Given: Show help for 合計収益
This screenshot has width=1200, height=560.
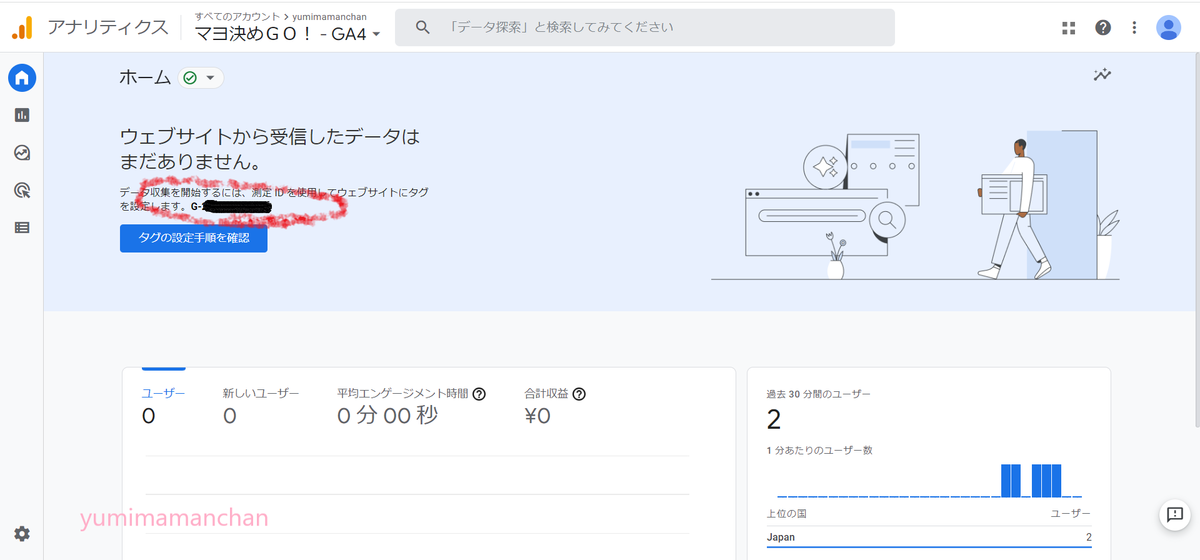Looking at the screenshot, I should point(579,394).
